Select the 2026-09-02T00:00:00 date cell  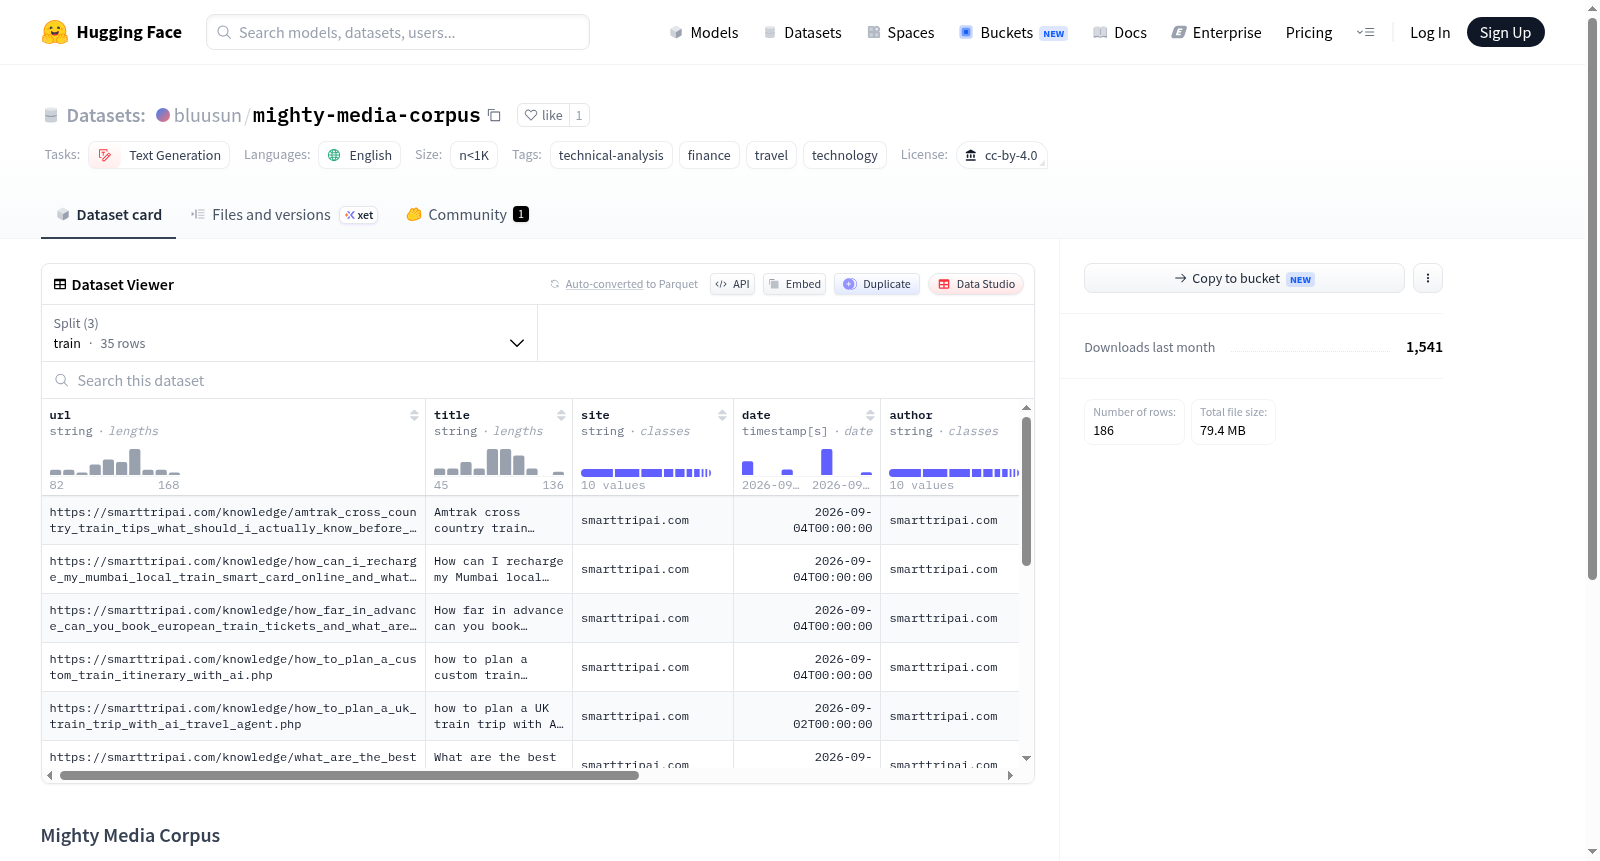pyautogui.click(x=807, y=716)
